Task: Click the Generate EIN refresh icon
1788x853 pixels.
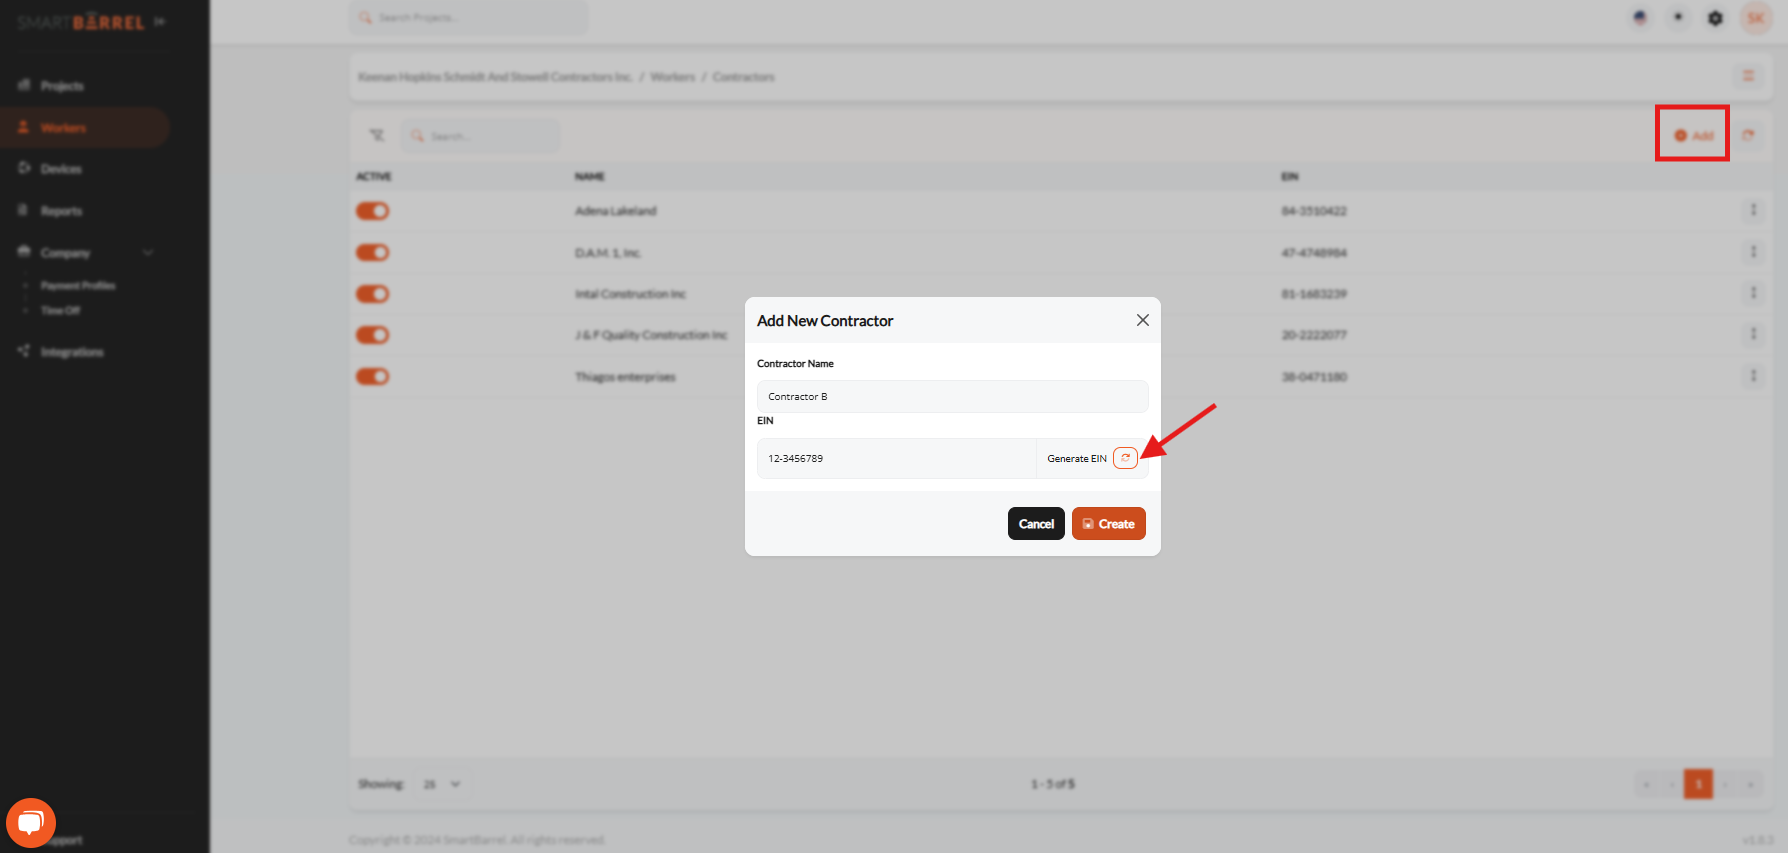Action: (x=1125, y=458)
